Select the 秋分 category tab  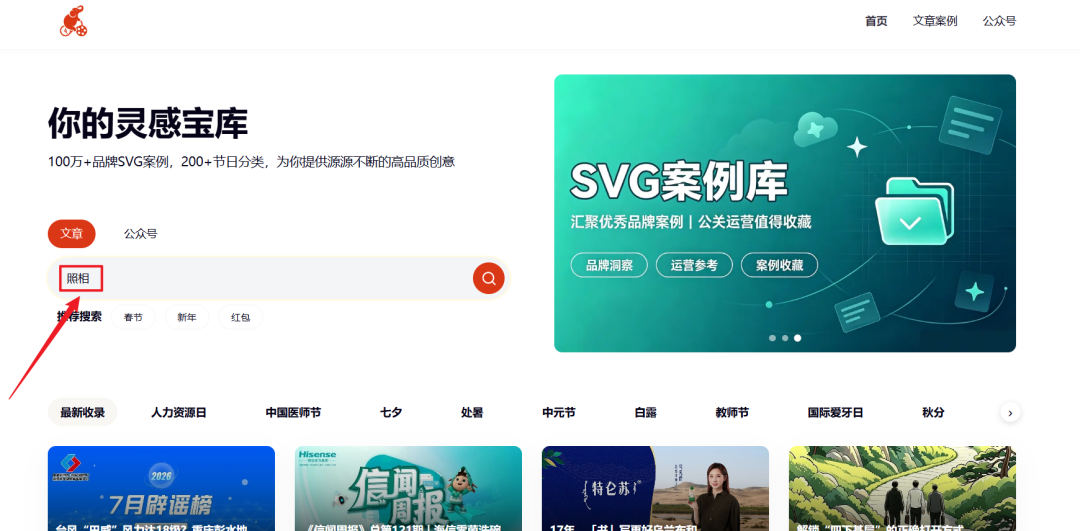pyautogui.click(x=933, y=413)
